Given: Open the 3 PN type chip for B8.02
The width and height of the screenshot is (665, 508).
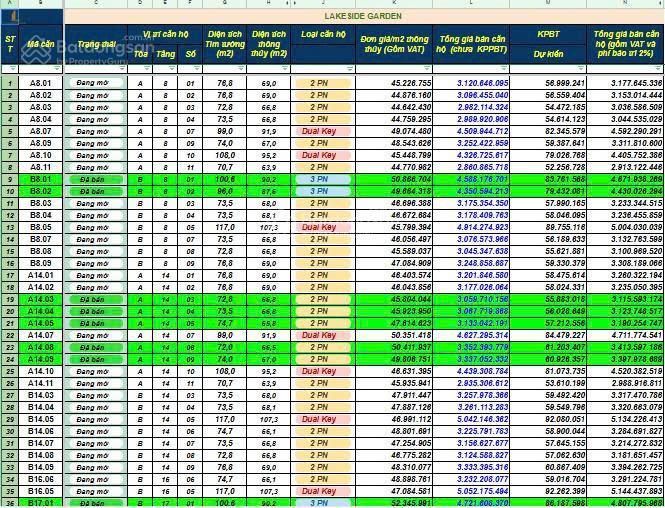Looking at the screenshot, I should [318, 191].
